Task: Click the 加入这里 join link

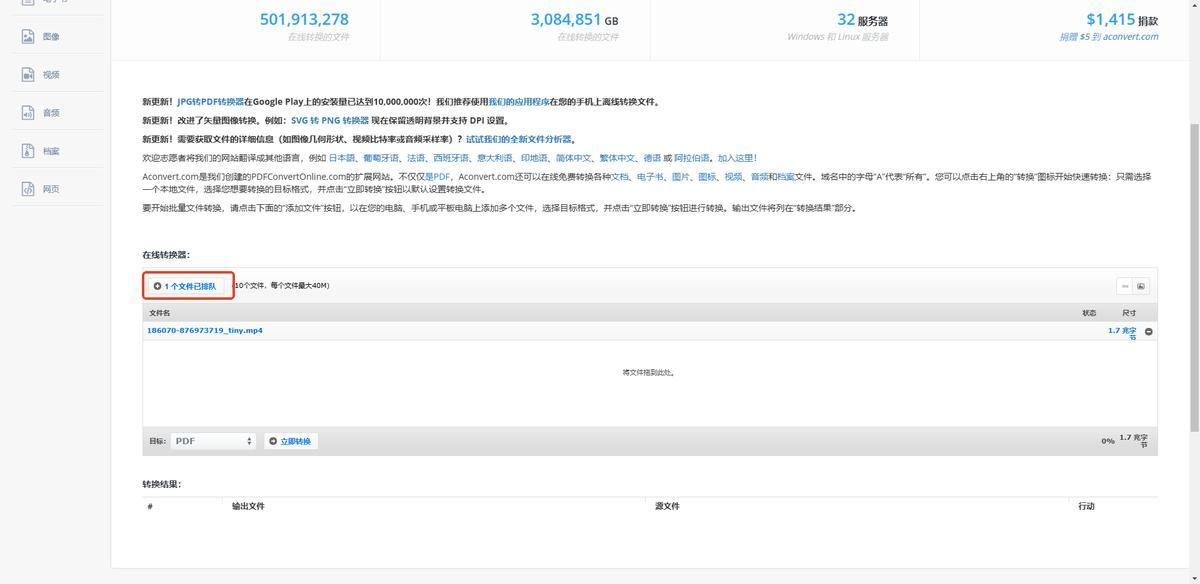Action: point(737,158)
